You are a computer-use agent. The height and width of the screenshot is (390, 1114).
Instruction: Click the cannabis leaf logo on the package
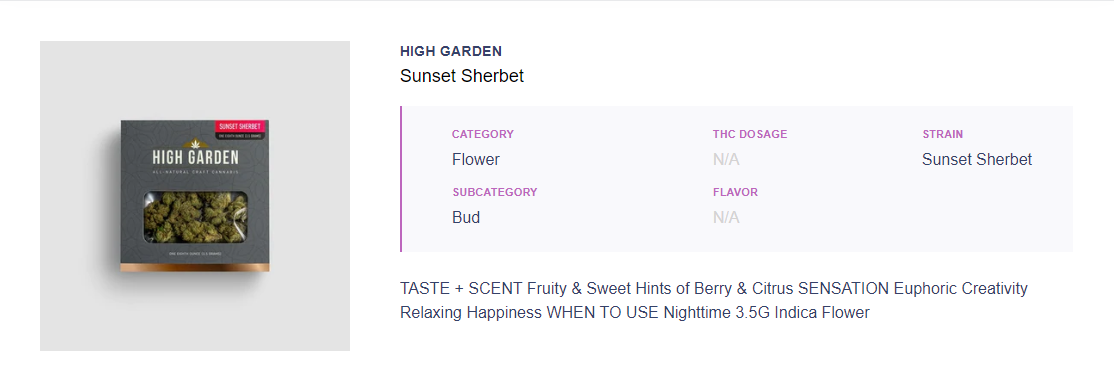click(195, 143)
